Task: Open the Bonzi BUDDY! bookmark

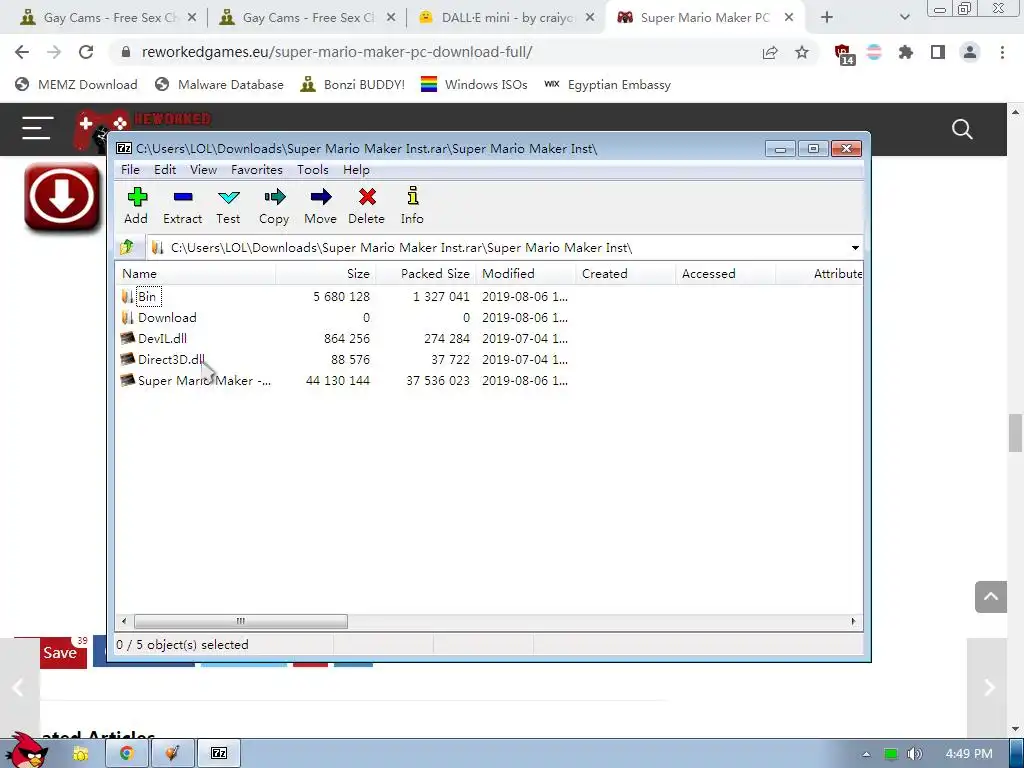Action: 353,84
